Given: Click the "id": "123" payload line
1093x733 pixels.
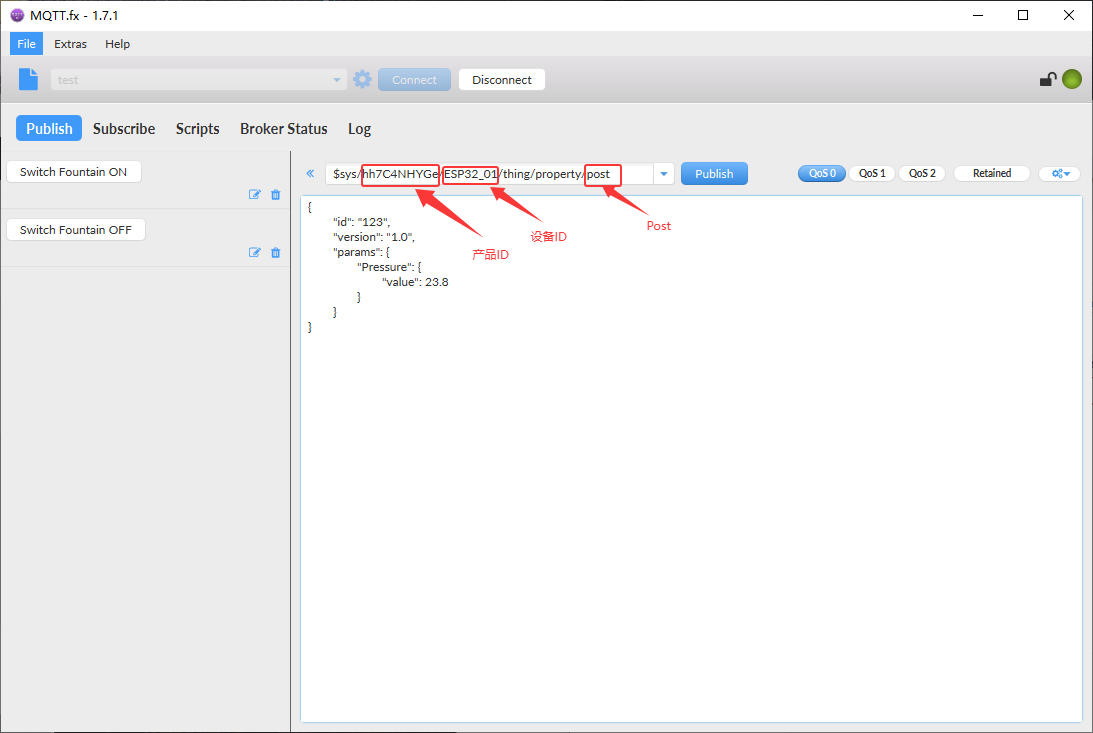Looking at the screenshot, I should pos(361,222).
